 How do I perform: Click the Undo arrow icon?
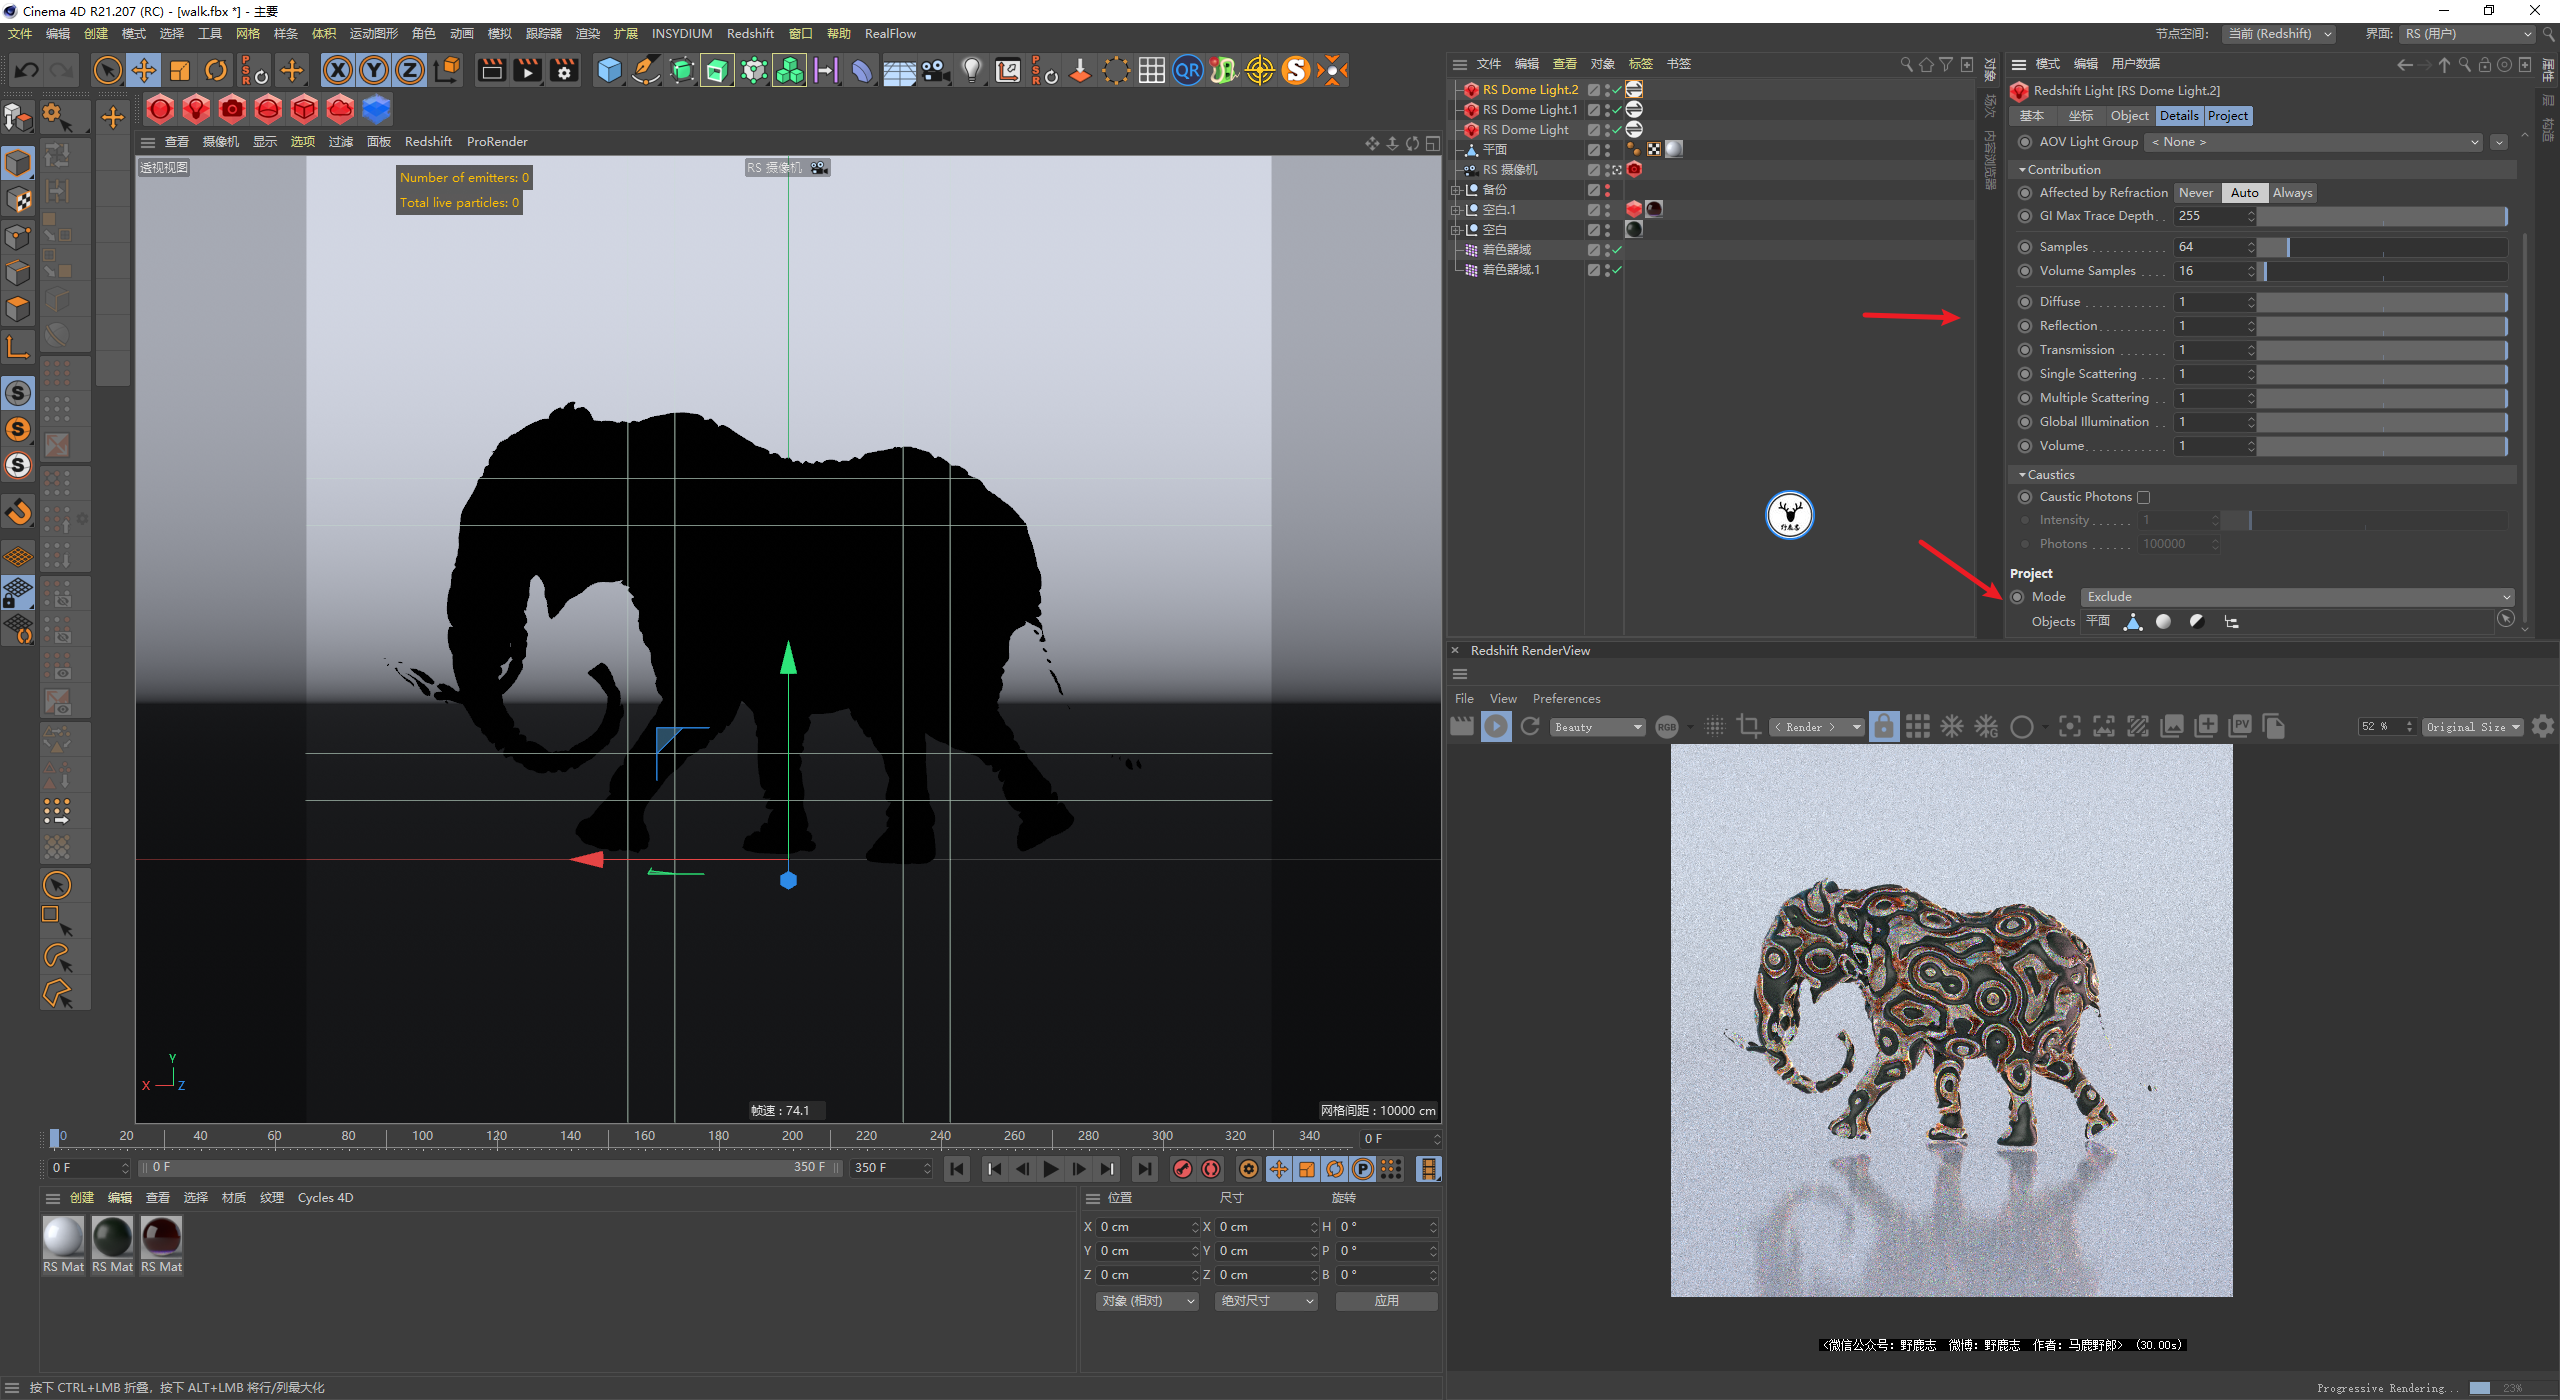(27, 70)
